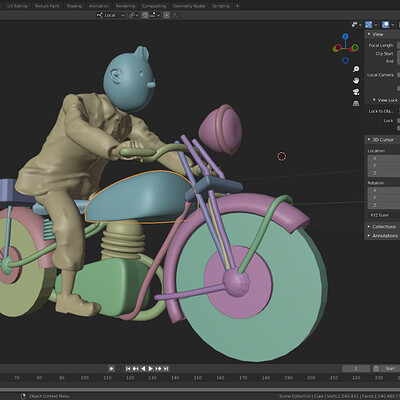The image size is (400, 400).
Task: Open proportional editing falloff curve menu
Action: point(175,15)
